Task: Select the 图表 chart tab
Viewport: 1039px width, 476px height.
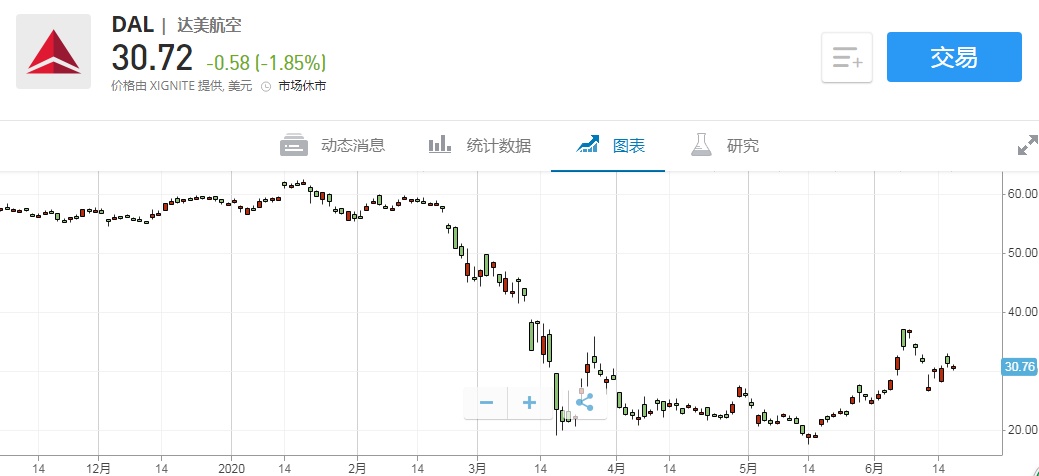Action: point(629,146)
